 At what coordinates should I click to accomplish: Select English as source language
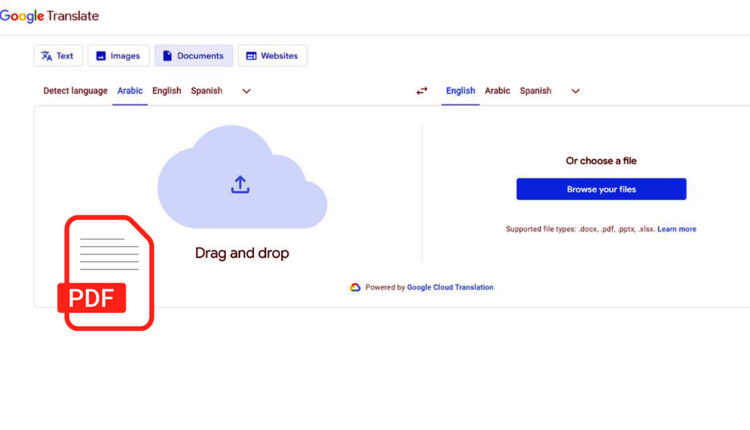[167, 91]
